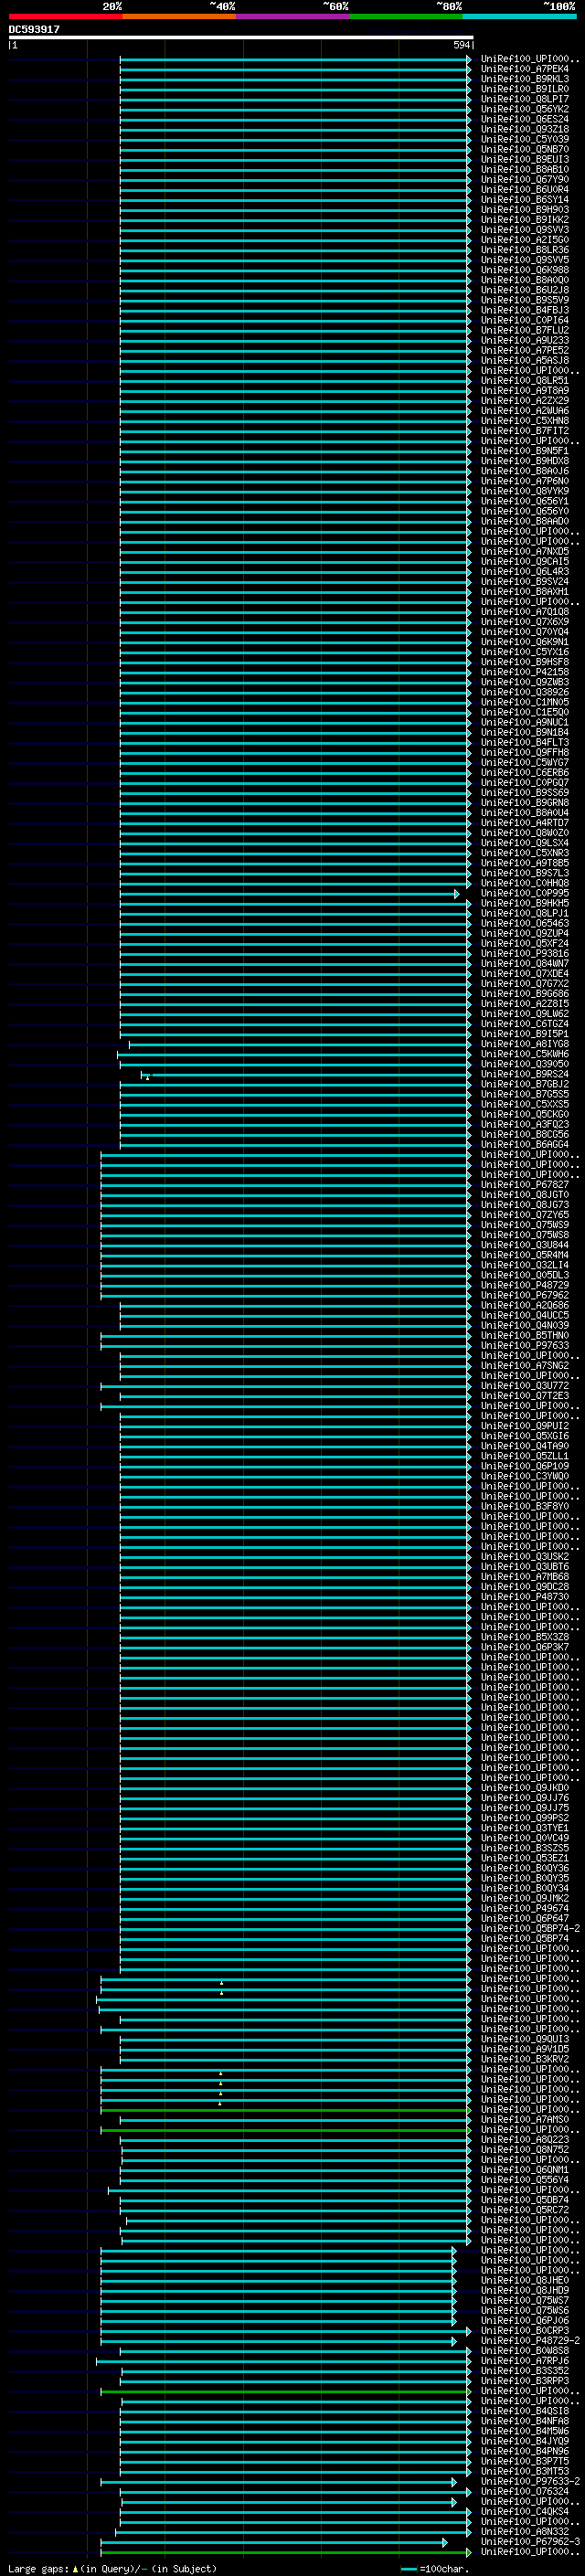Image resolution: width=585 pixels, height=2576 pixels.
Task: Select hit label UniRef100_B9ILR0
Action: [525, 89]
